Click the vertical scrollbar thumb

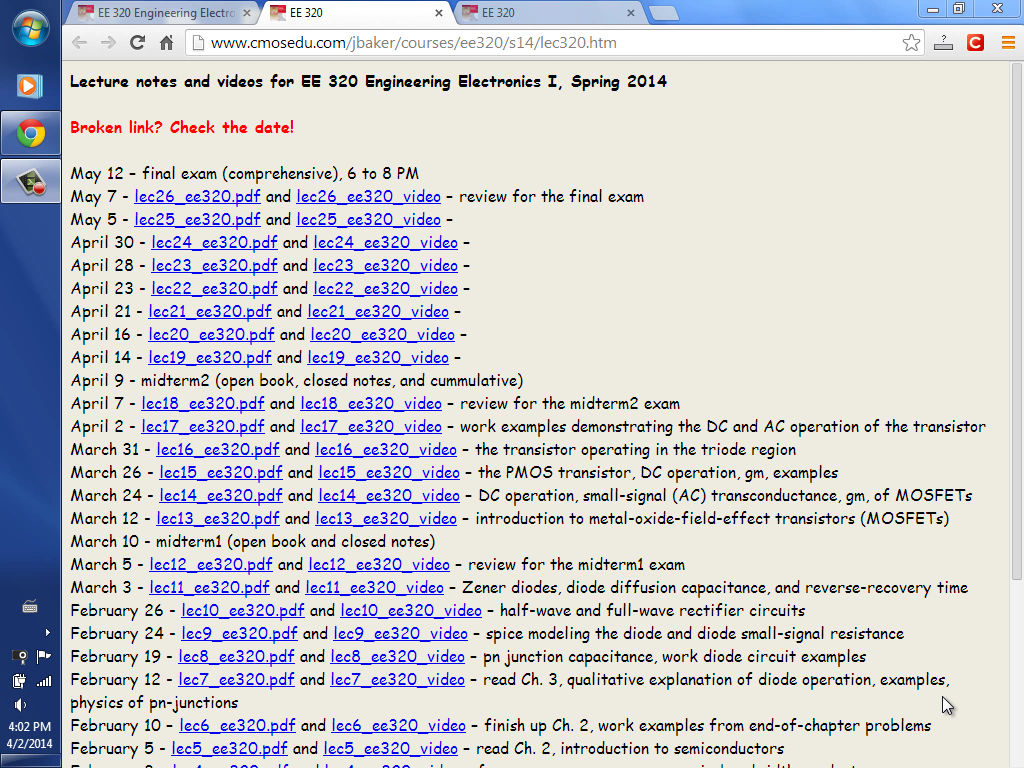coord(1017,321)
